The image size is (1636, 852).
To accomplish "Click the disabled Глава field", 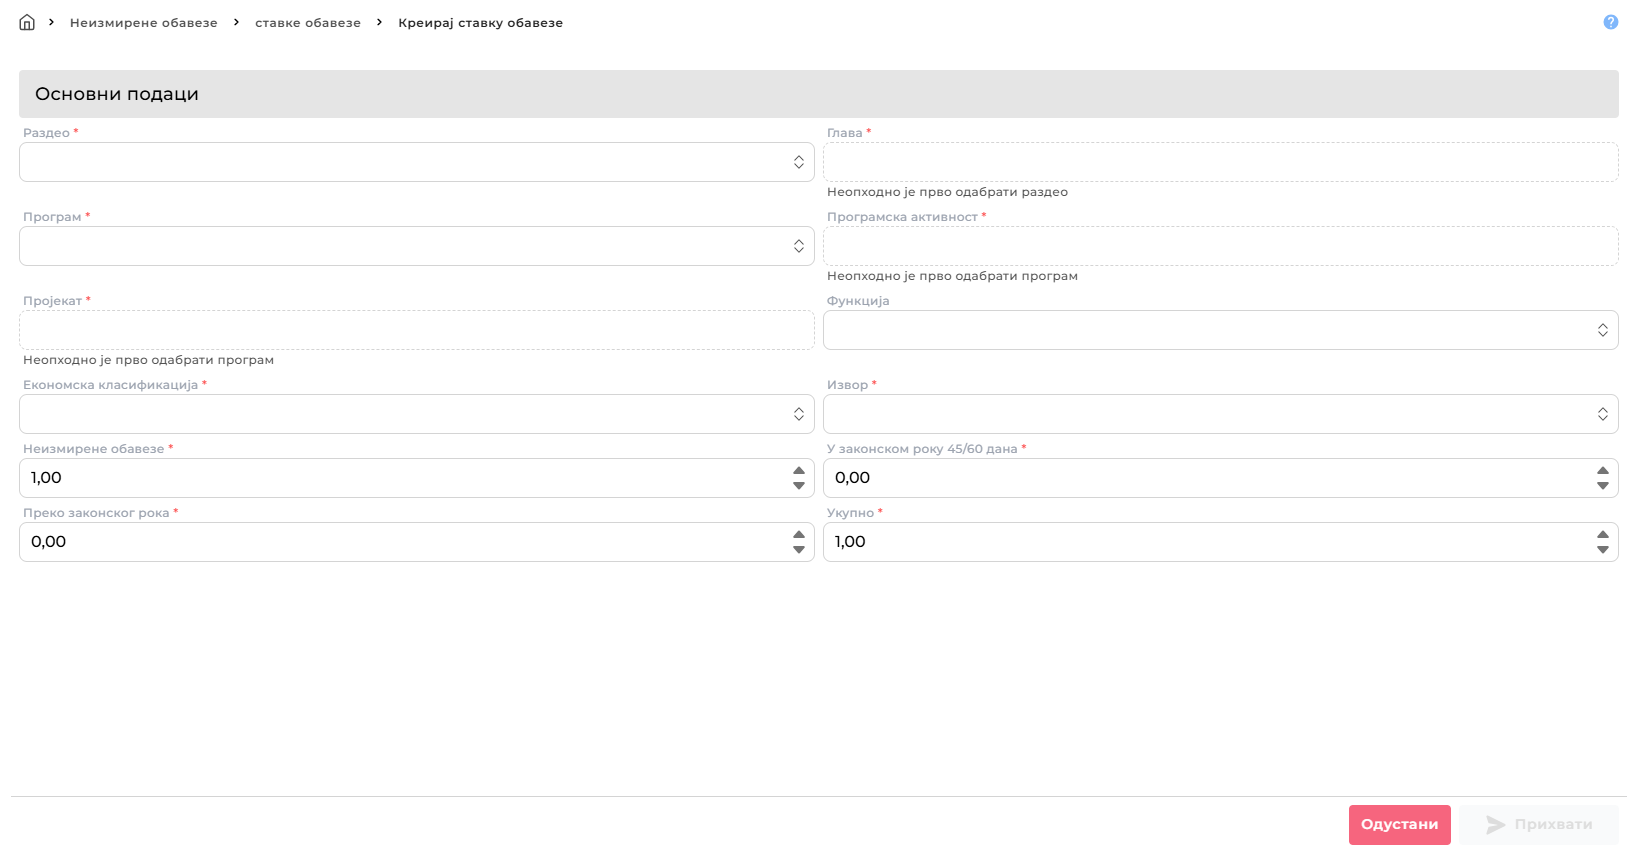I will coord(1220,162).
